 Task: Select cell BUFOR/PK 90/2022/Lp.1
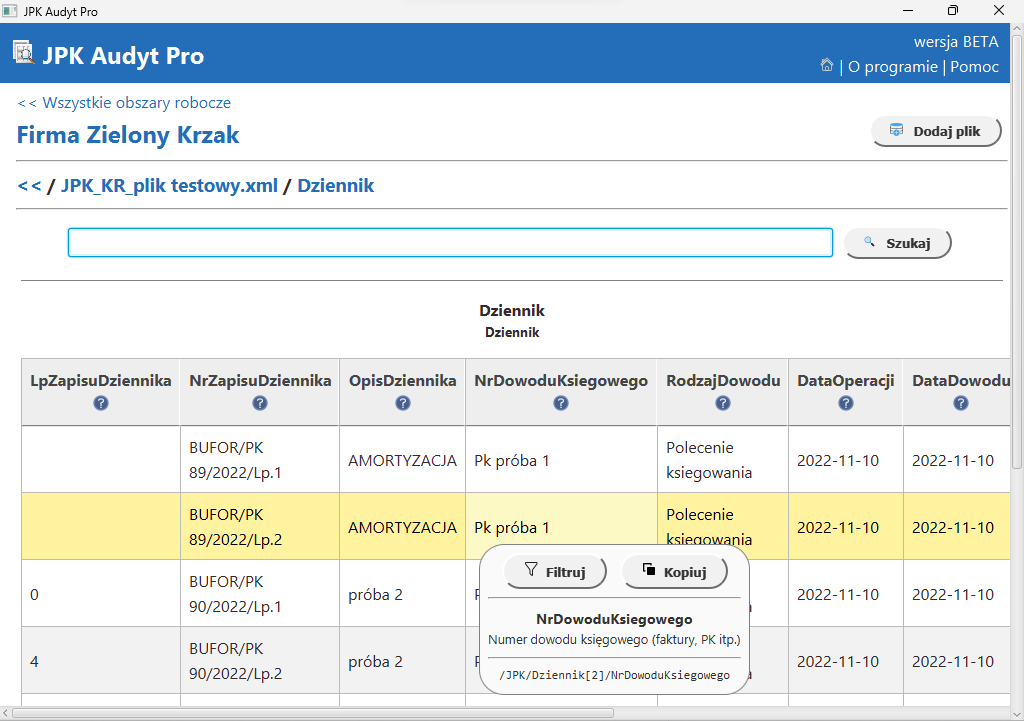(260, 594)
